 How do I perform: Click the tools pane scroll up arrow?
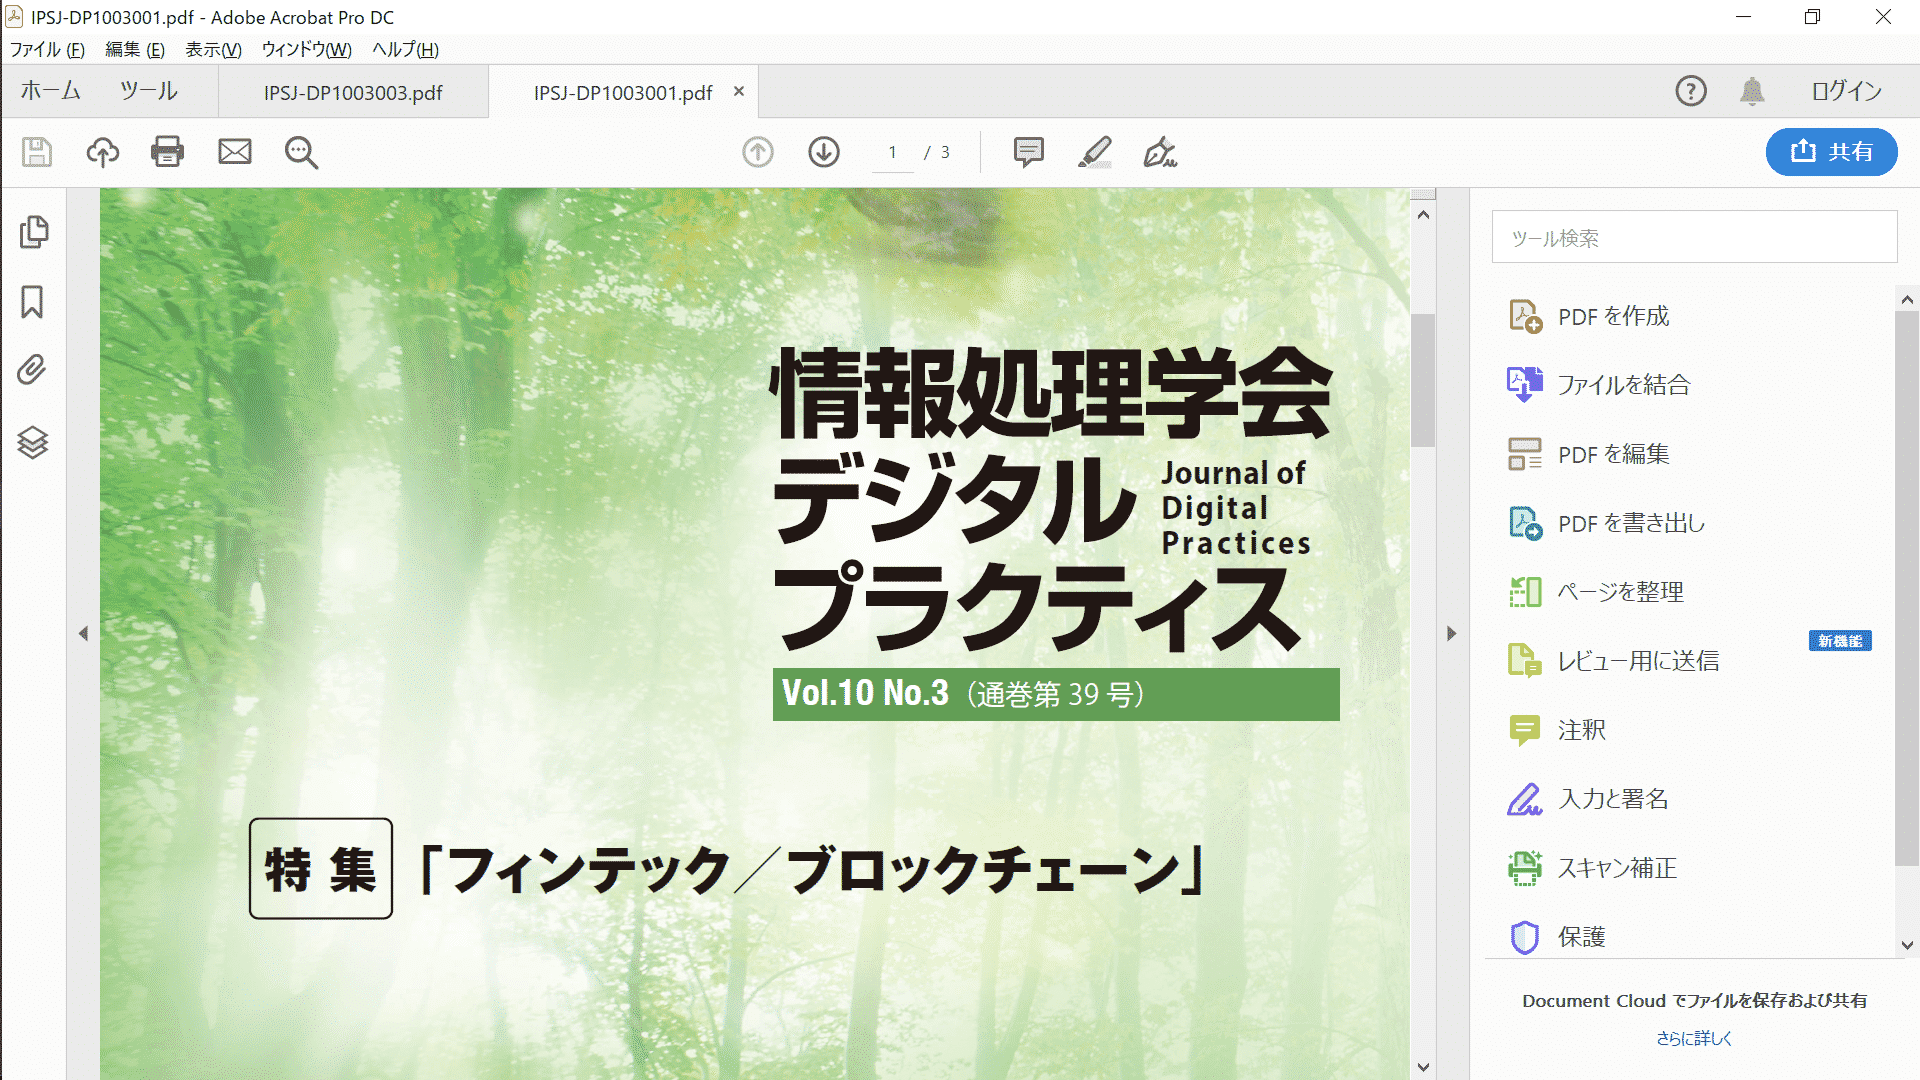[x=1907, y=300]
